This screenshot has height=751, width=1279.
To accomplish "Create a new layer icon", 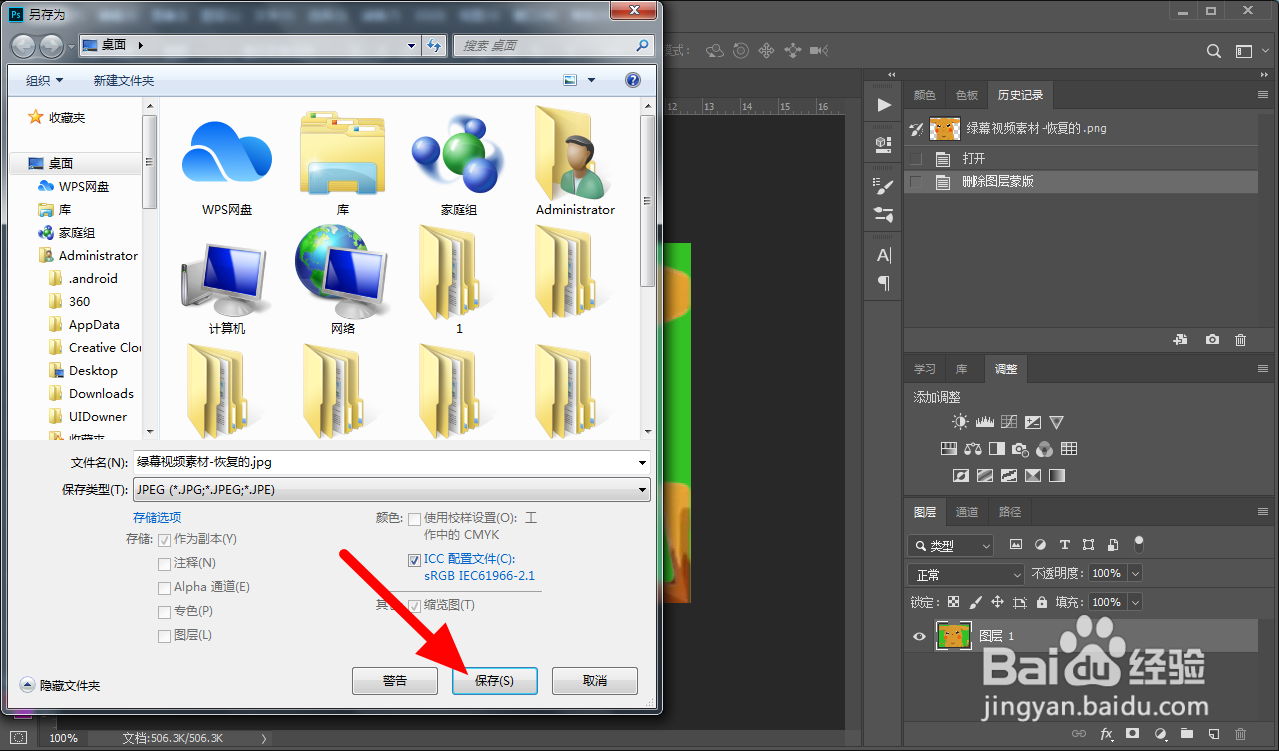I will pyautogui.click(x=1213, y=734).
